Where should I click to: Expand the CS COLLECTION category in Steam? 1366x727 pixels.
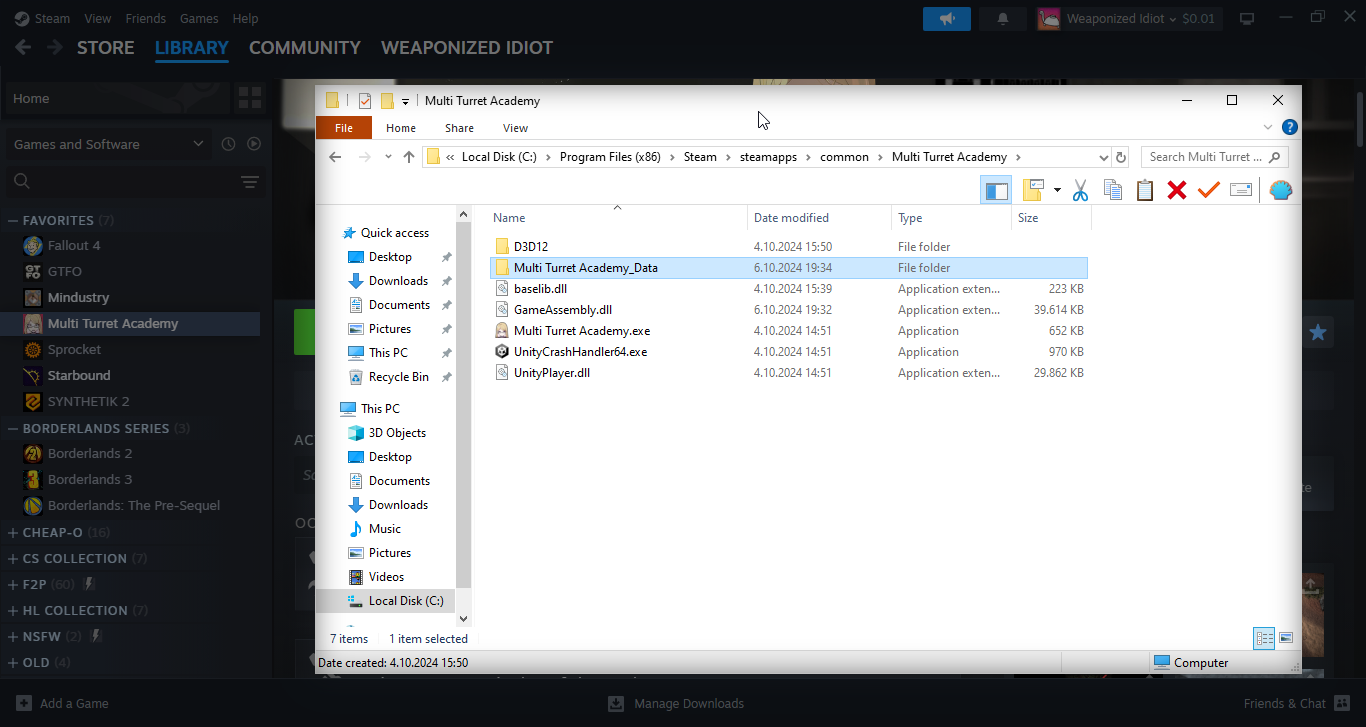point(13,558)
